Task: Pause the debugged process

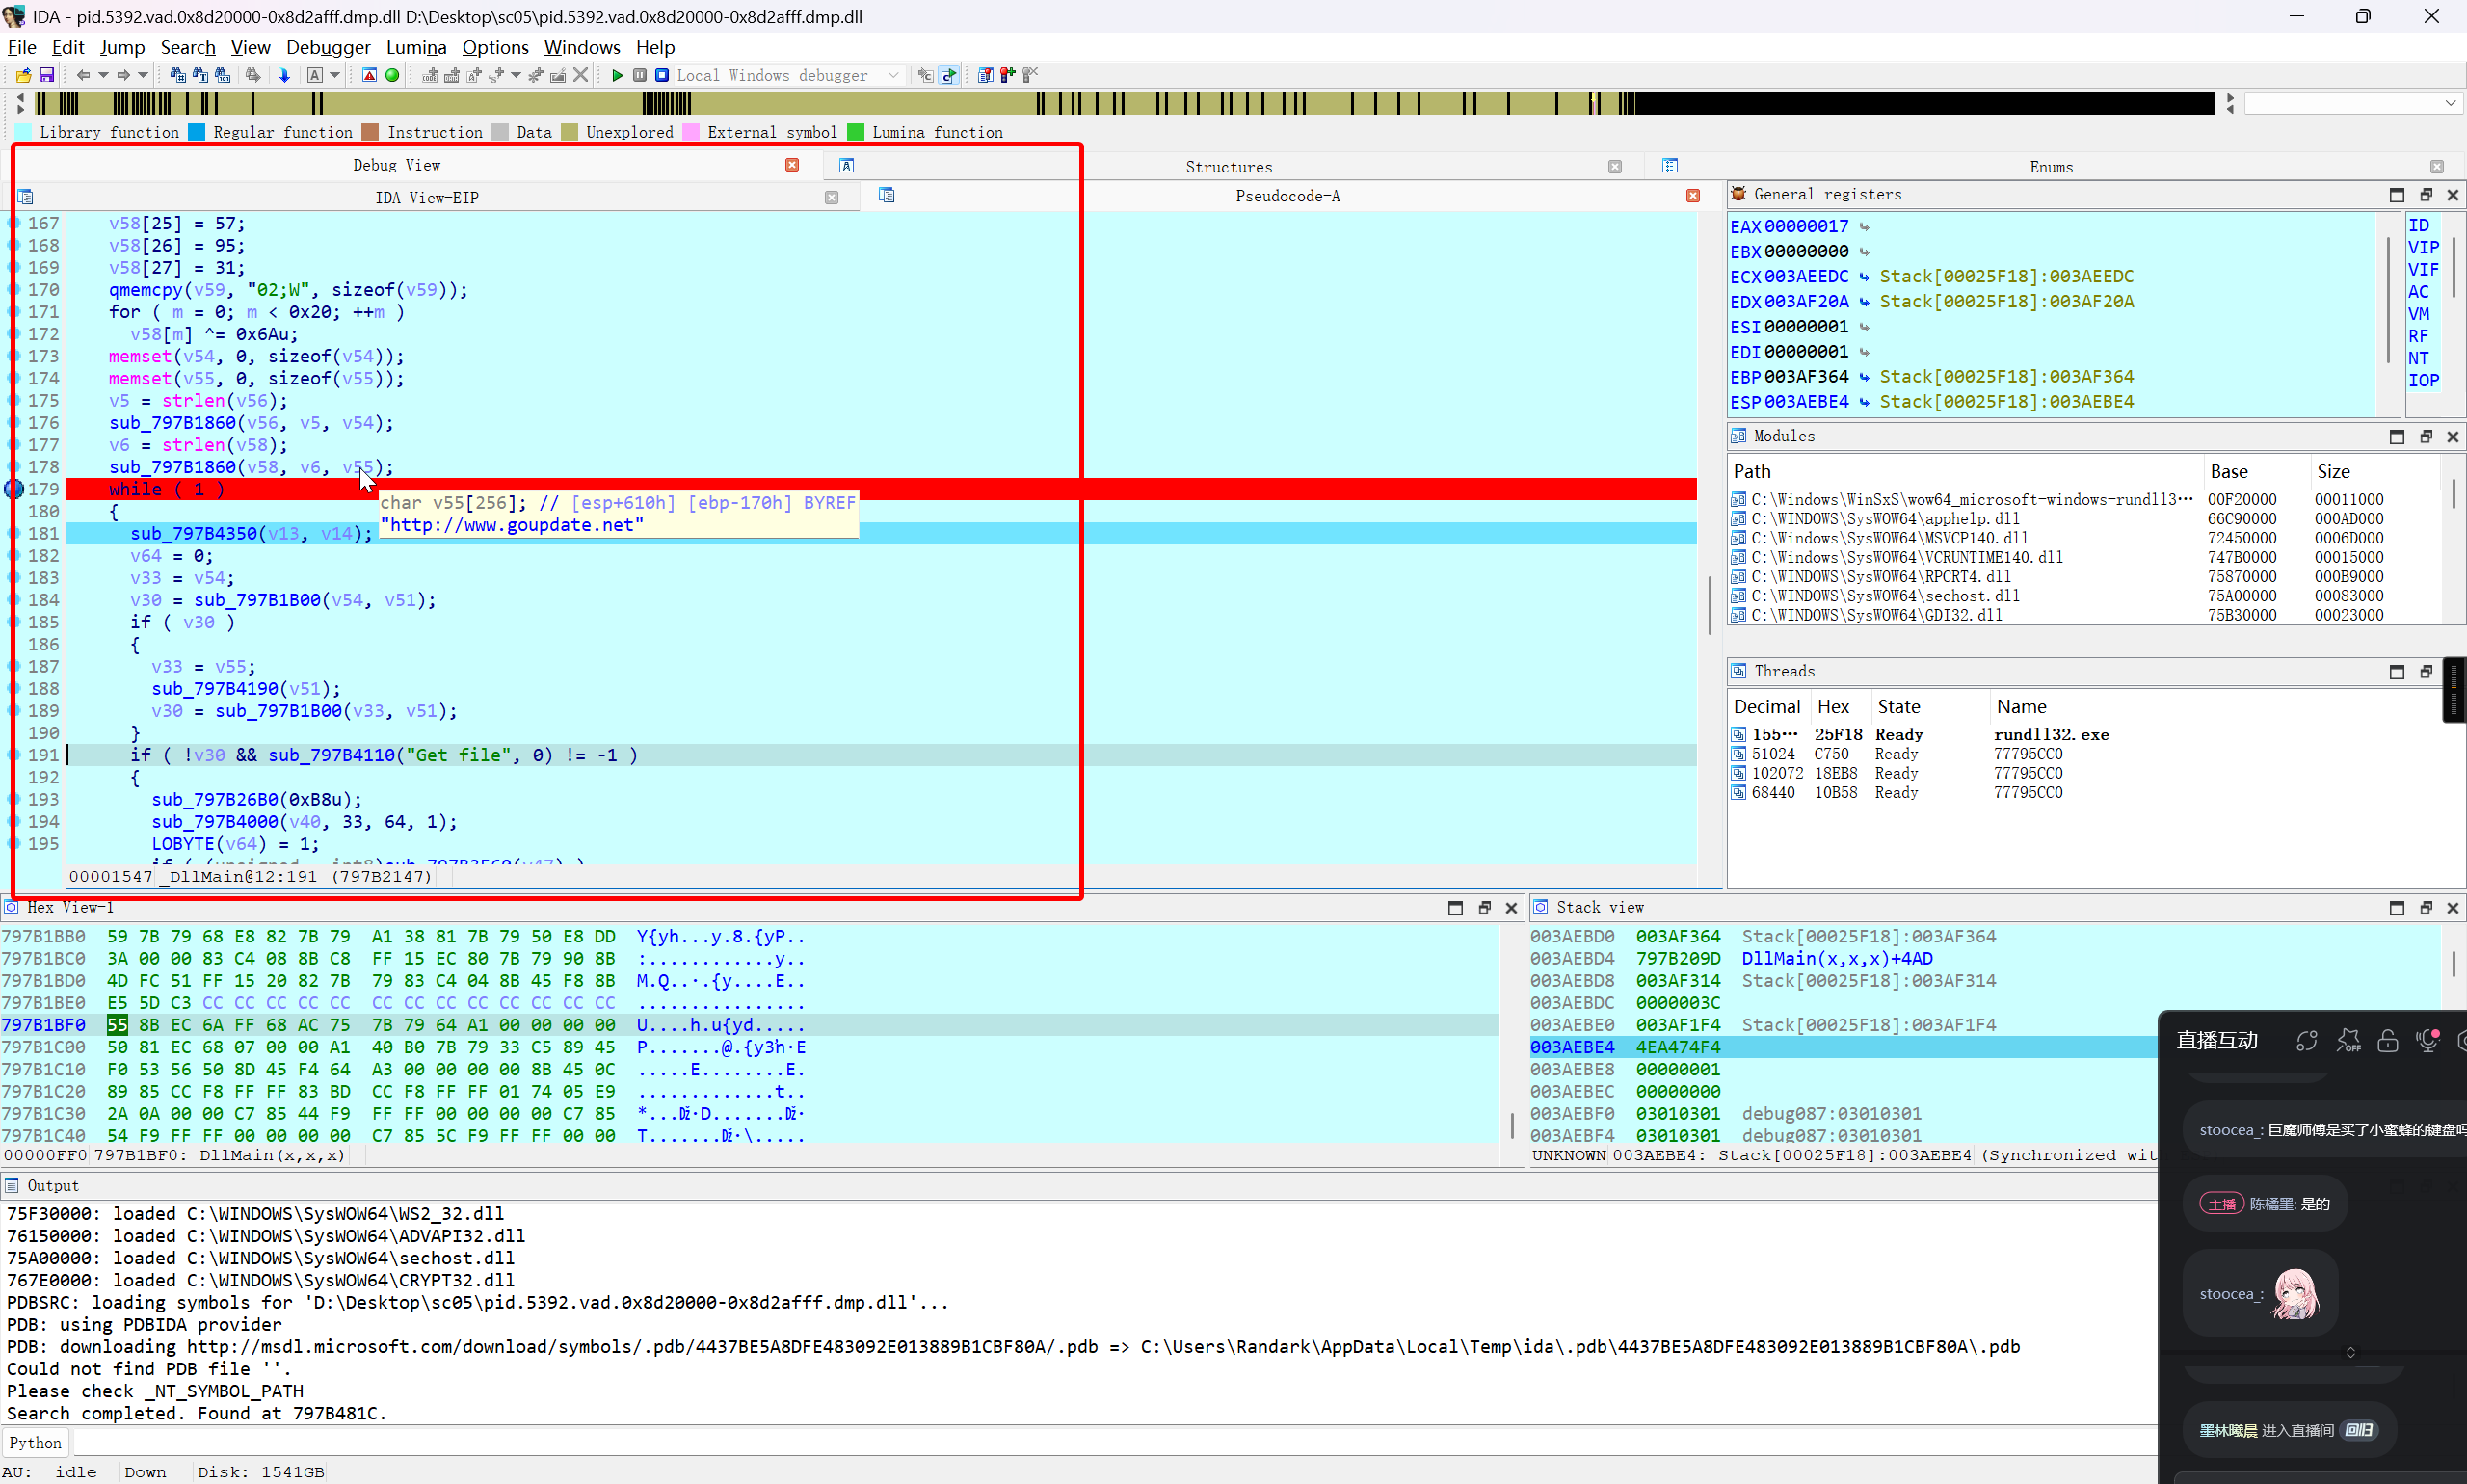Action: [x=640, y=75]
